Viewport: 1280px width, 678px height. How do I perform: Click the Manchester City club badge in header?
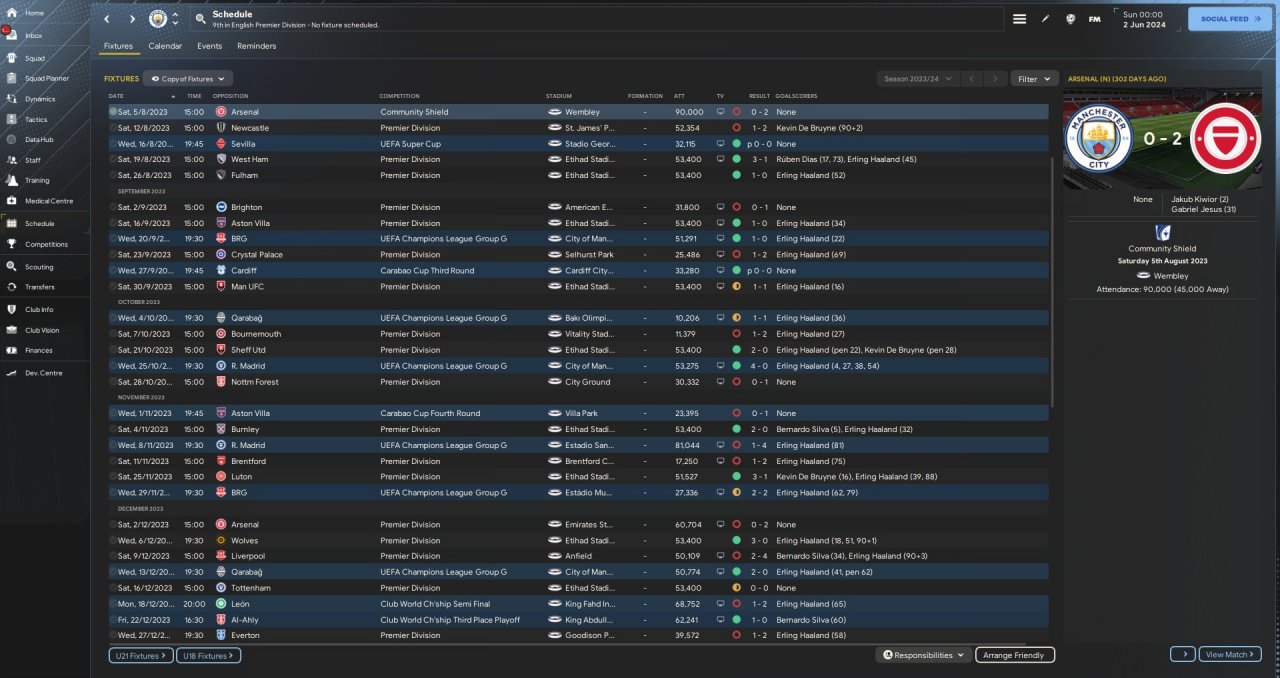click(158, 19)
